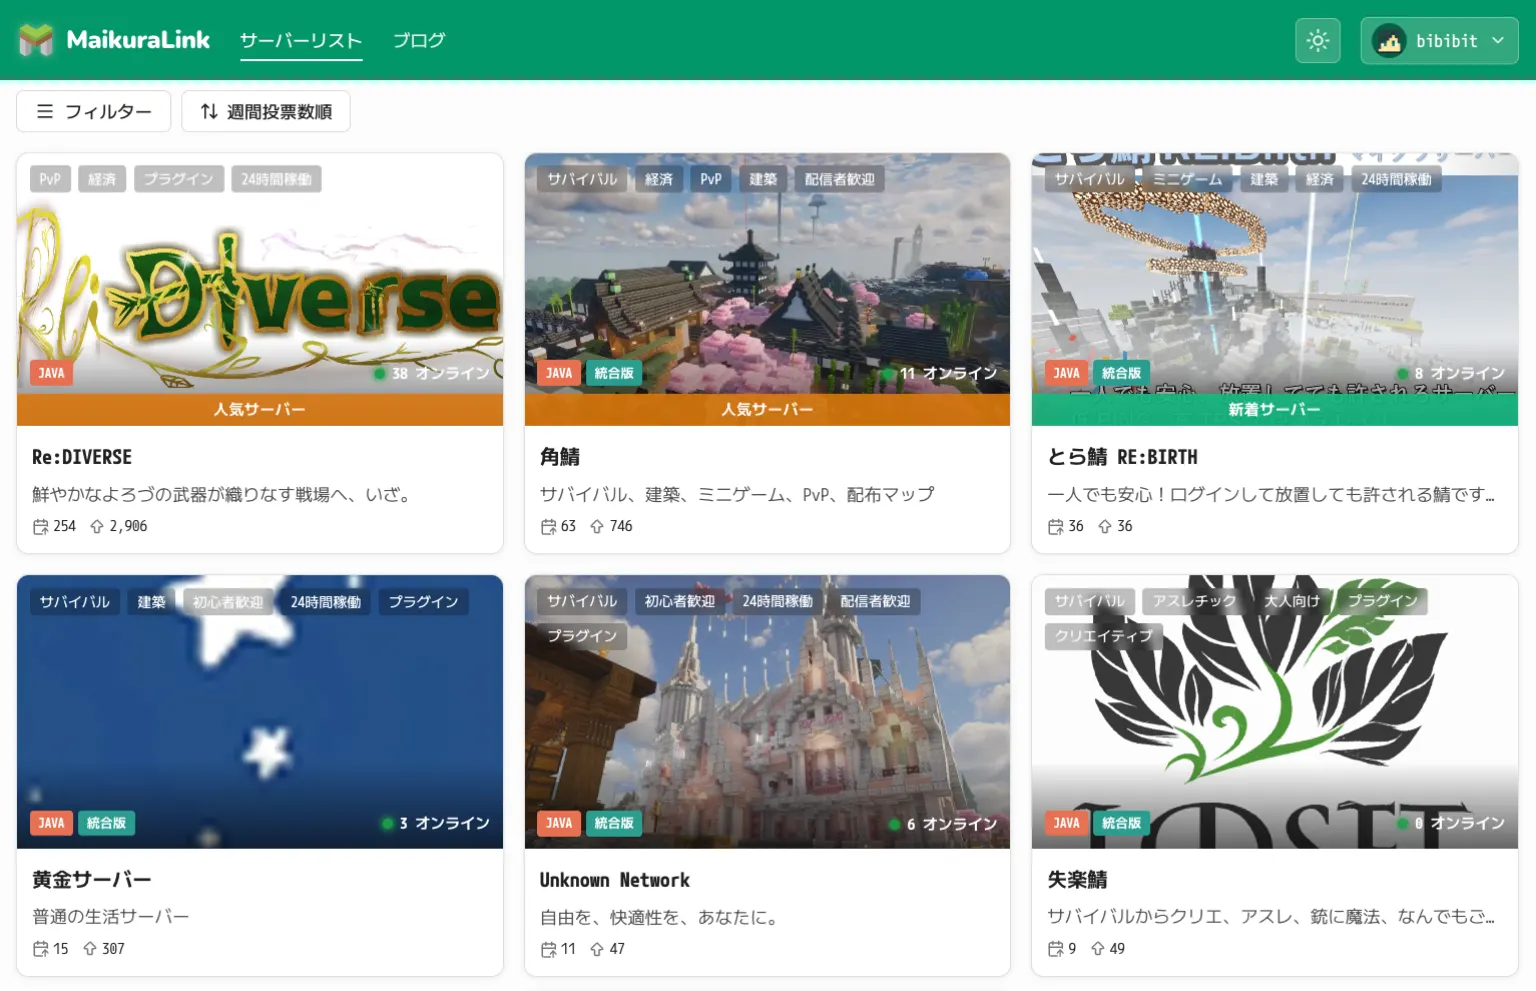
Task: Click the 統合版 badge on 角鯖 card
Action: pyautogui.click(x=614, y=373)
